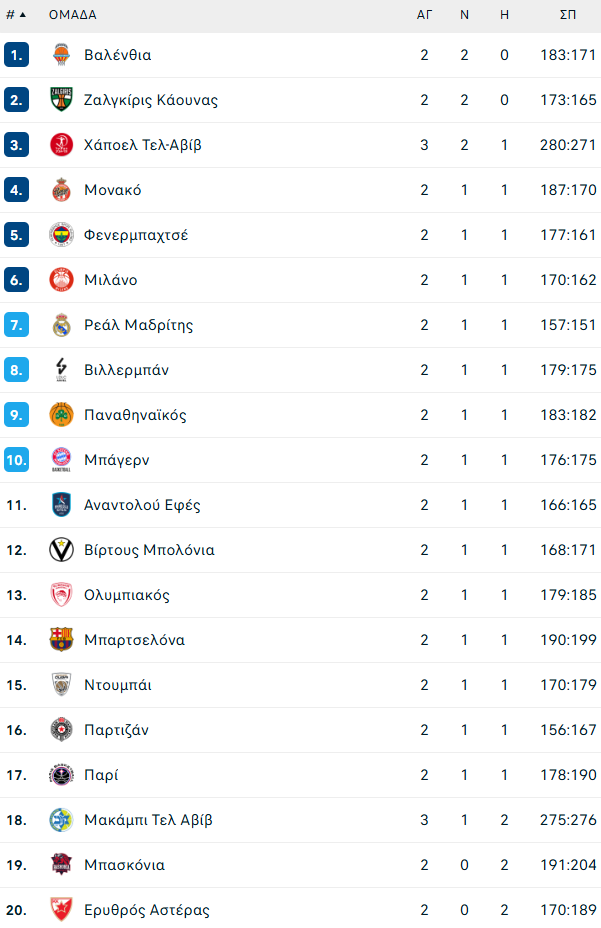Click the Bayern team logo
The image size is (601, 928).
pos(61,460)
